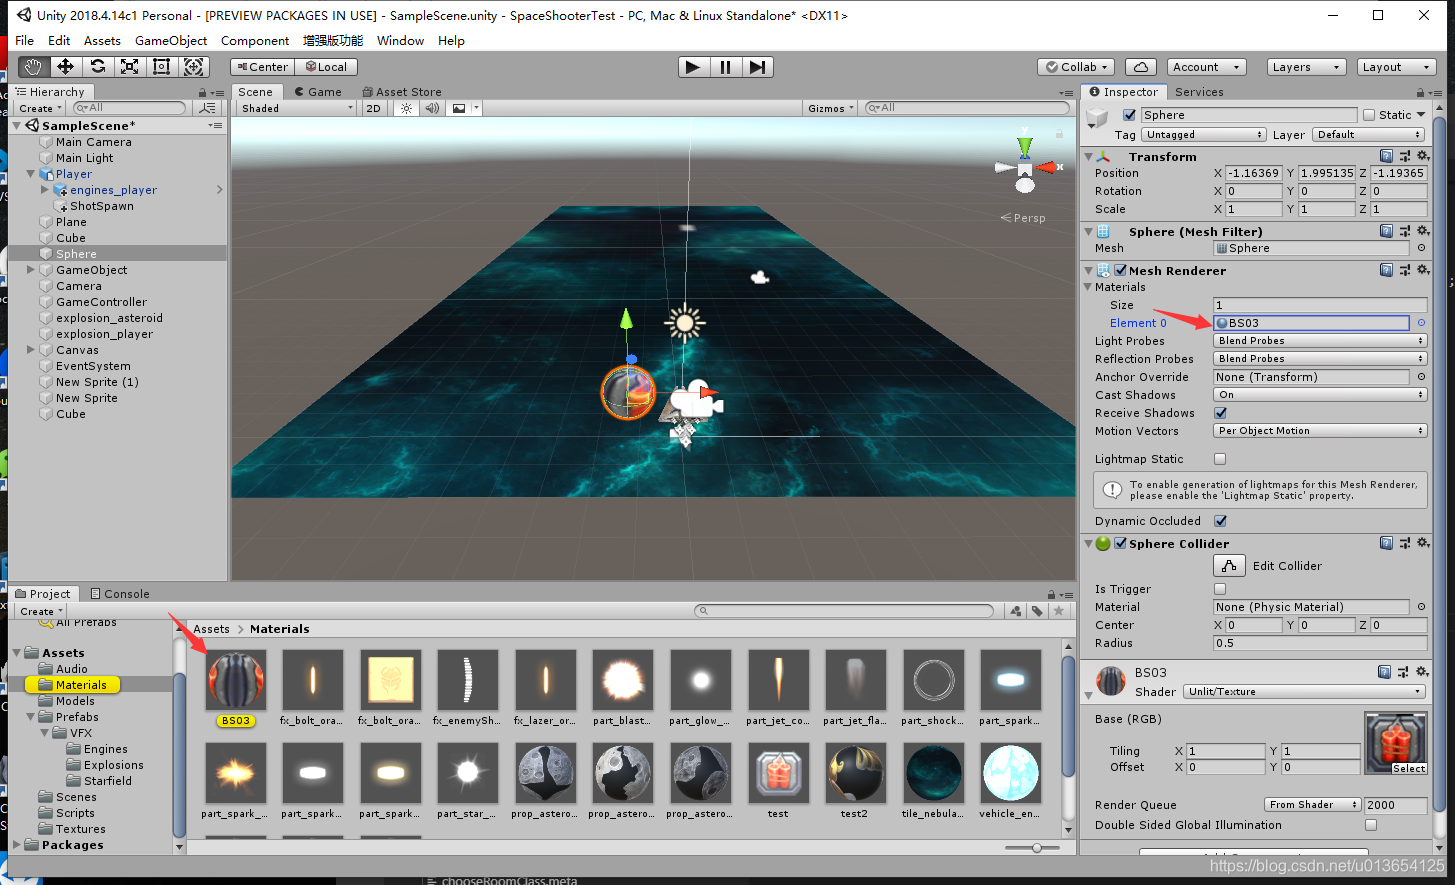Viewport: 1455px width, 885px height.
Task: Open the GameObject menu
Action: pos(171,41)
